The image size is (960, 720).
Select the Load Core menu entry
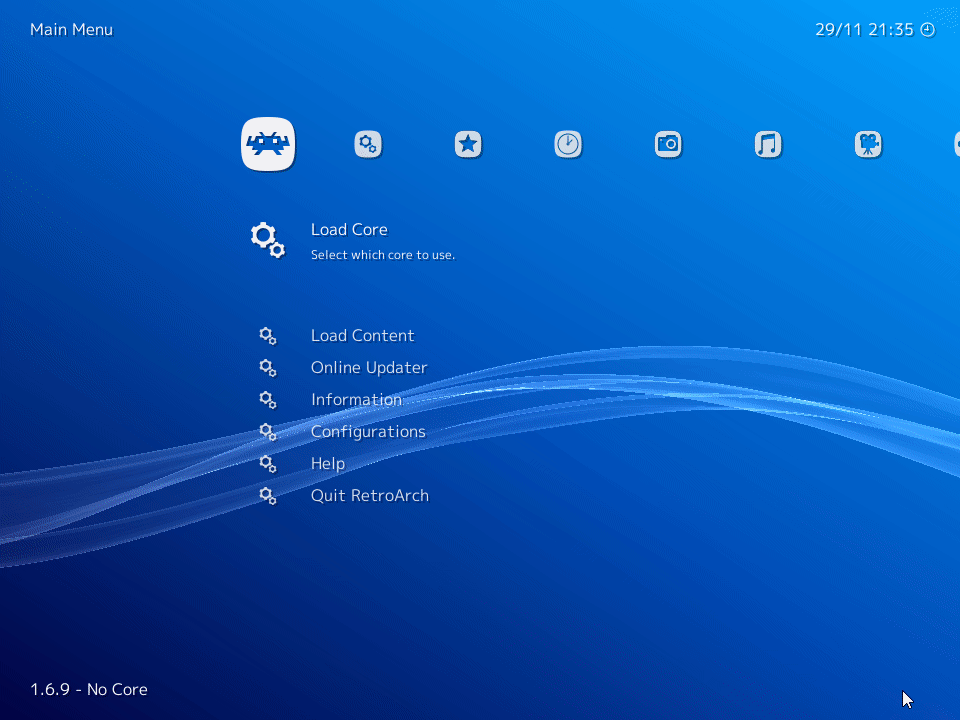pos(349,230)
